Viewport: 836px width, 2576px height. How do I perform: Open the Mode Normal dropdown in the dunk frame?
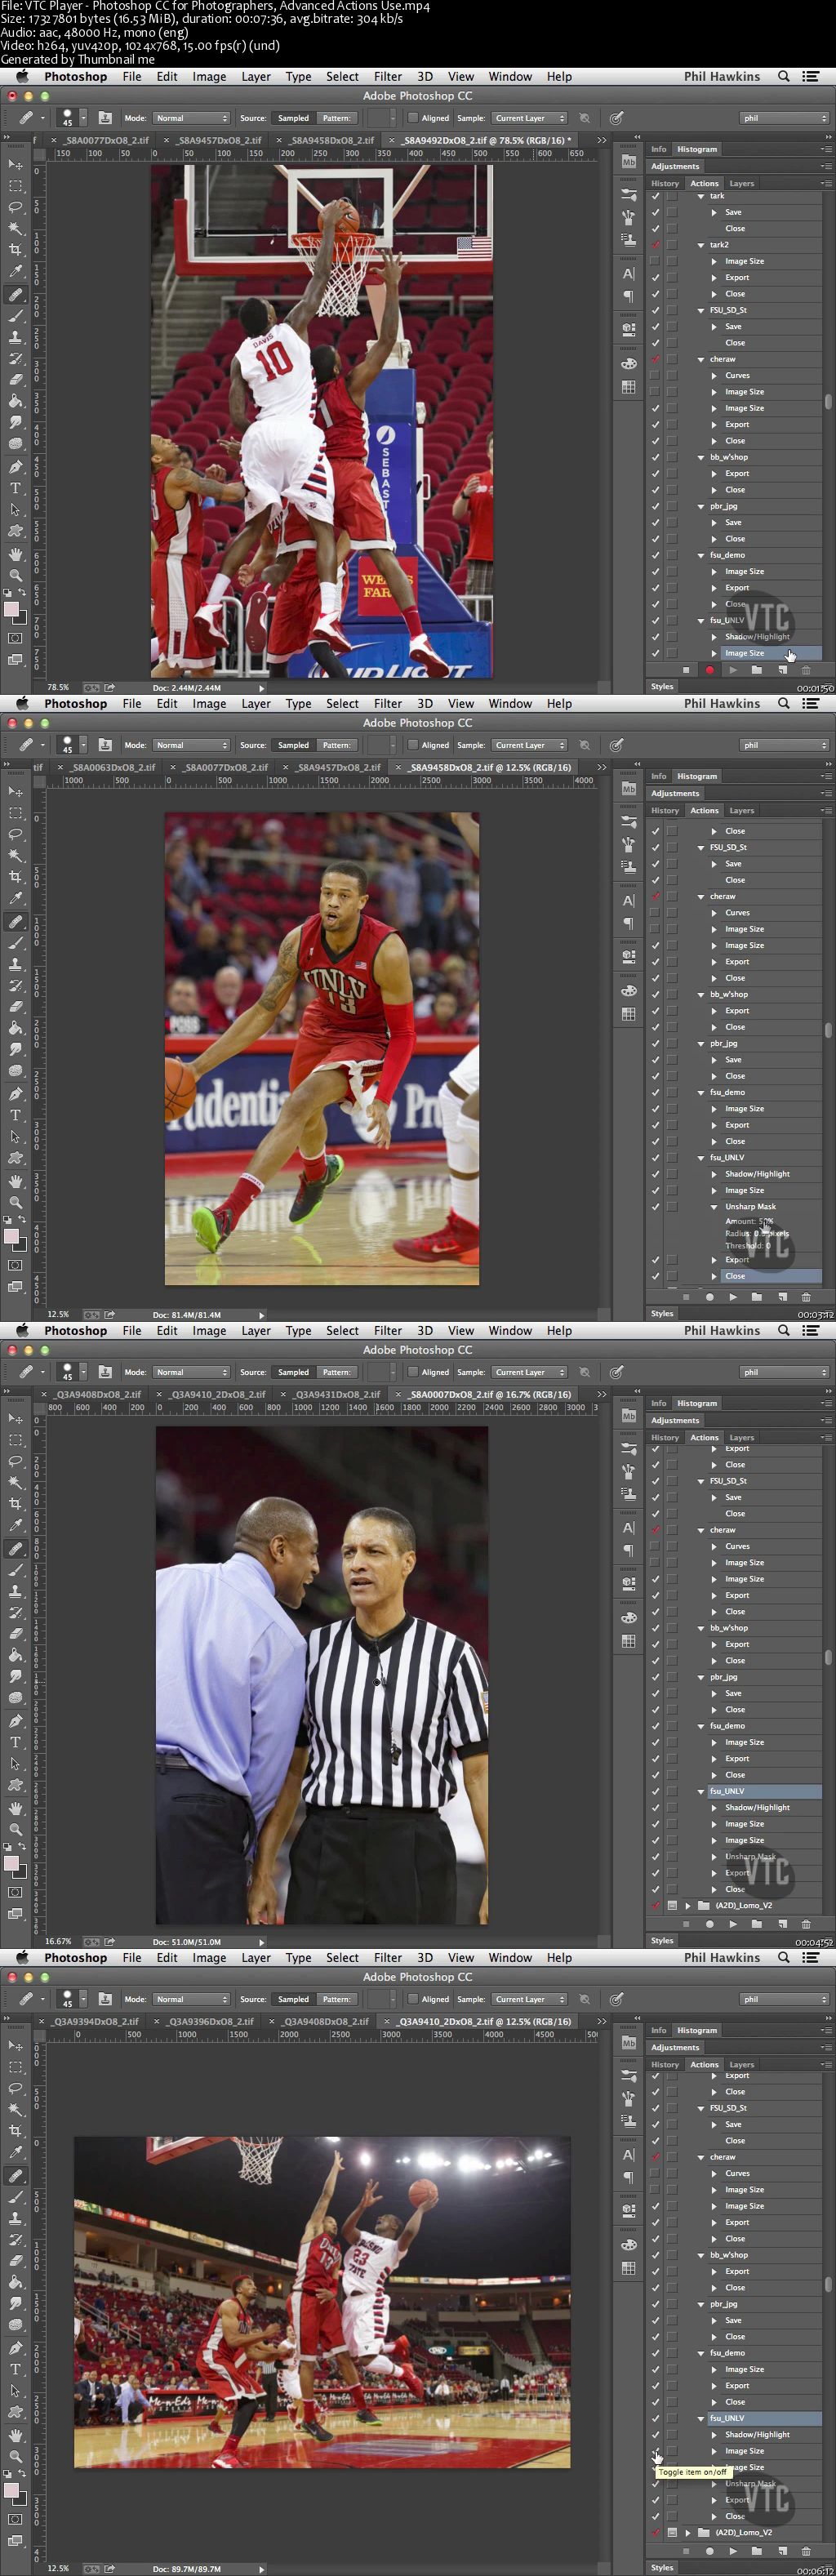point(191,118)
